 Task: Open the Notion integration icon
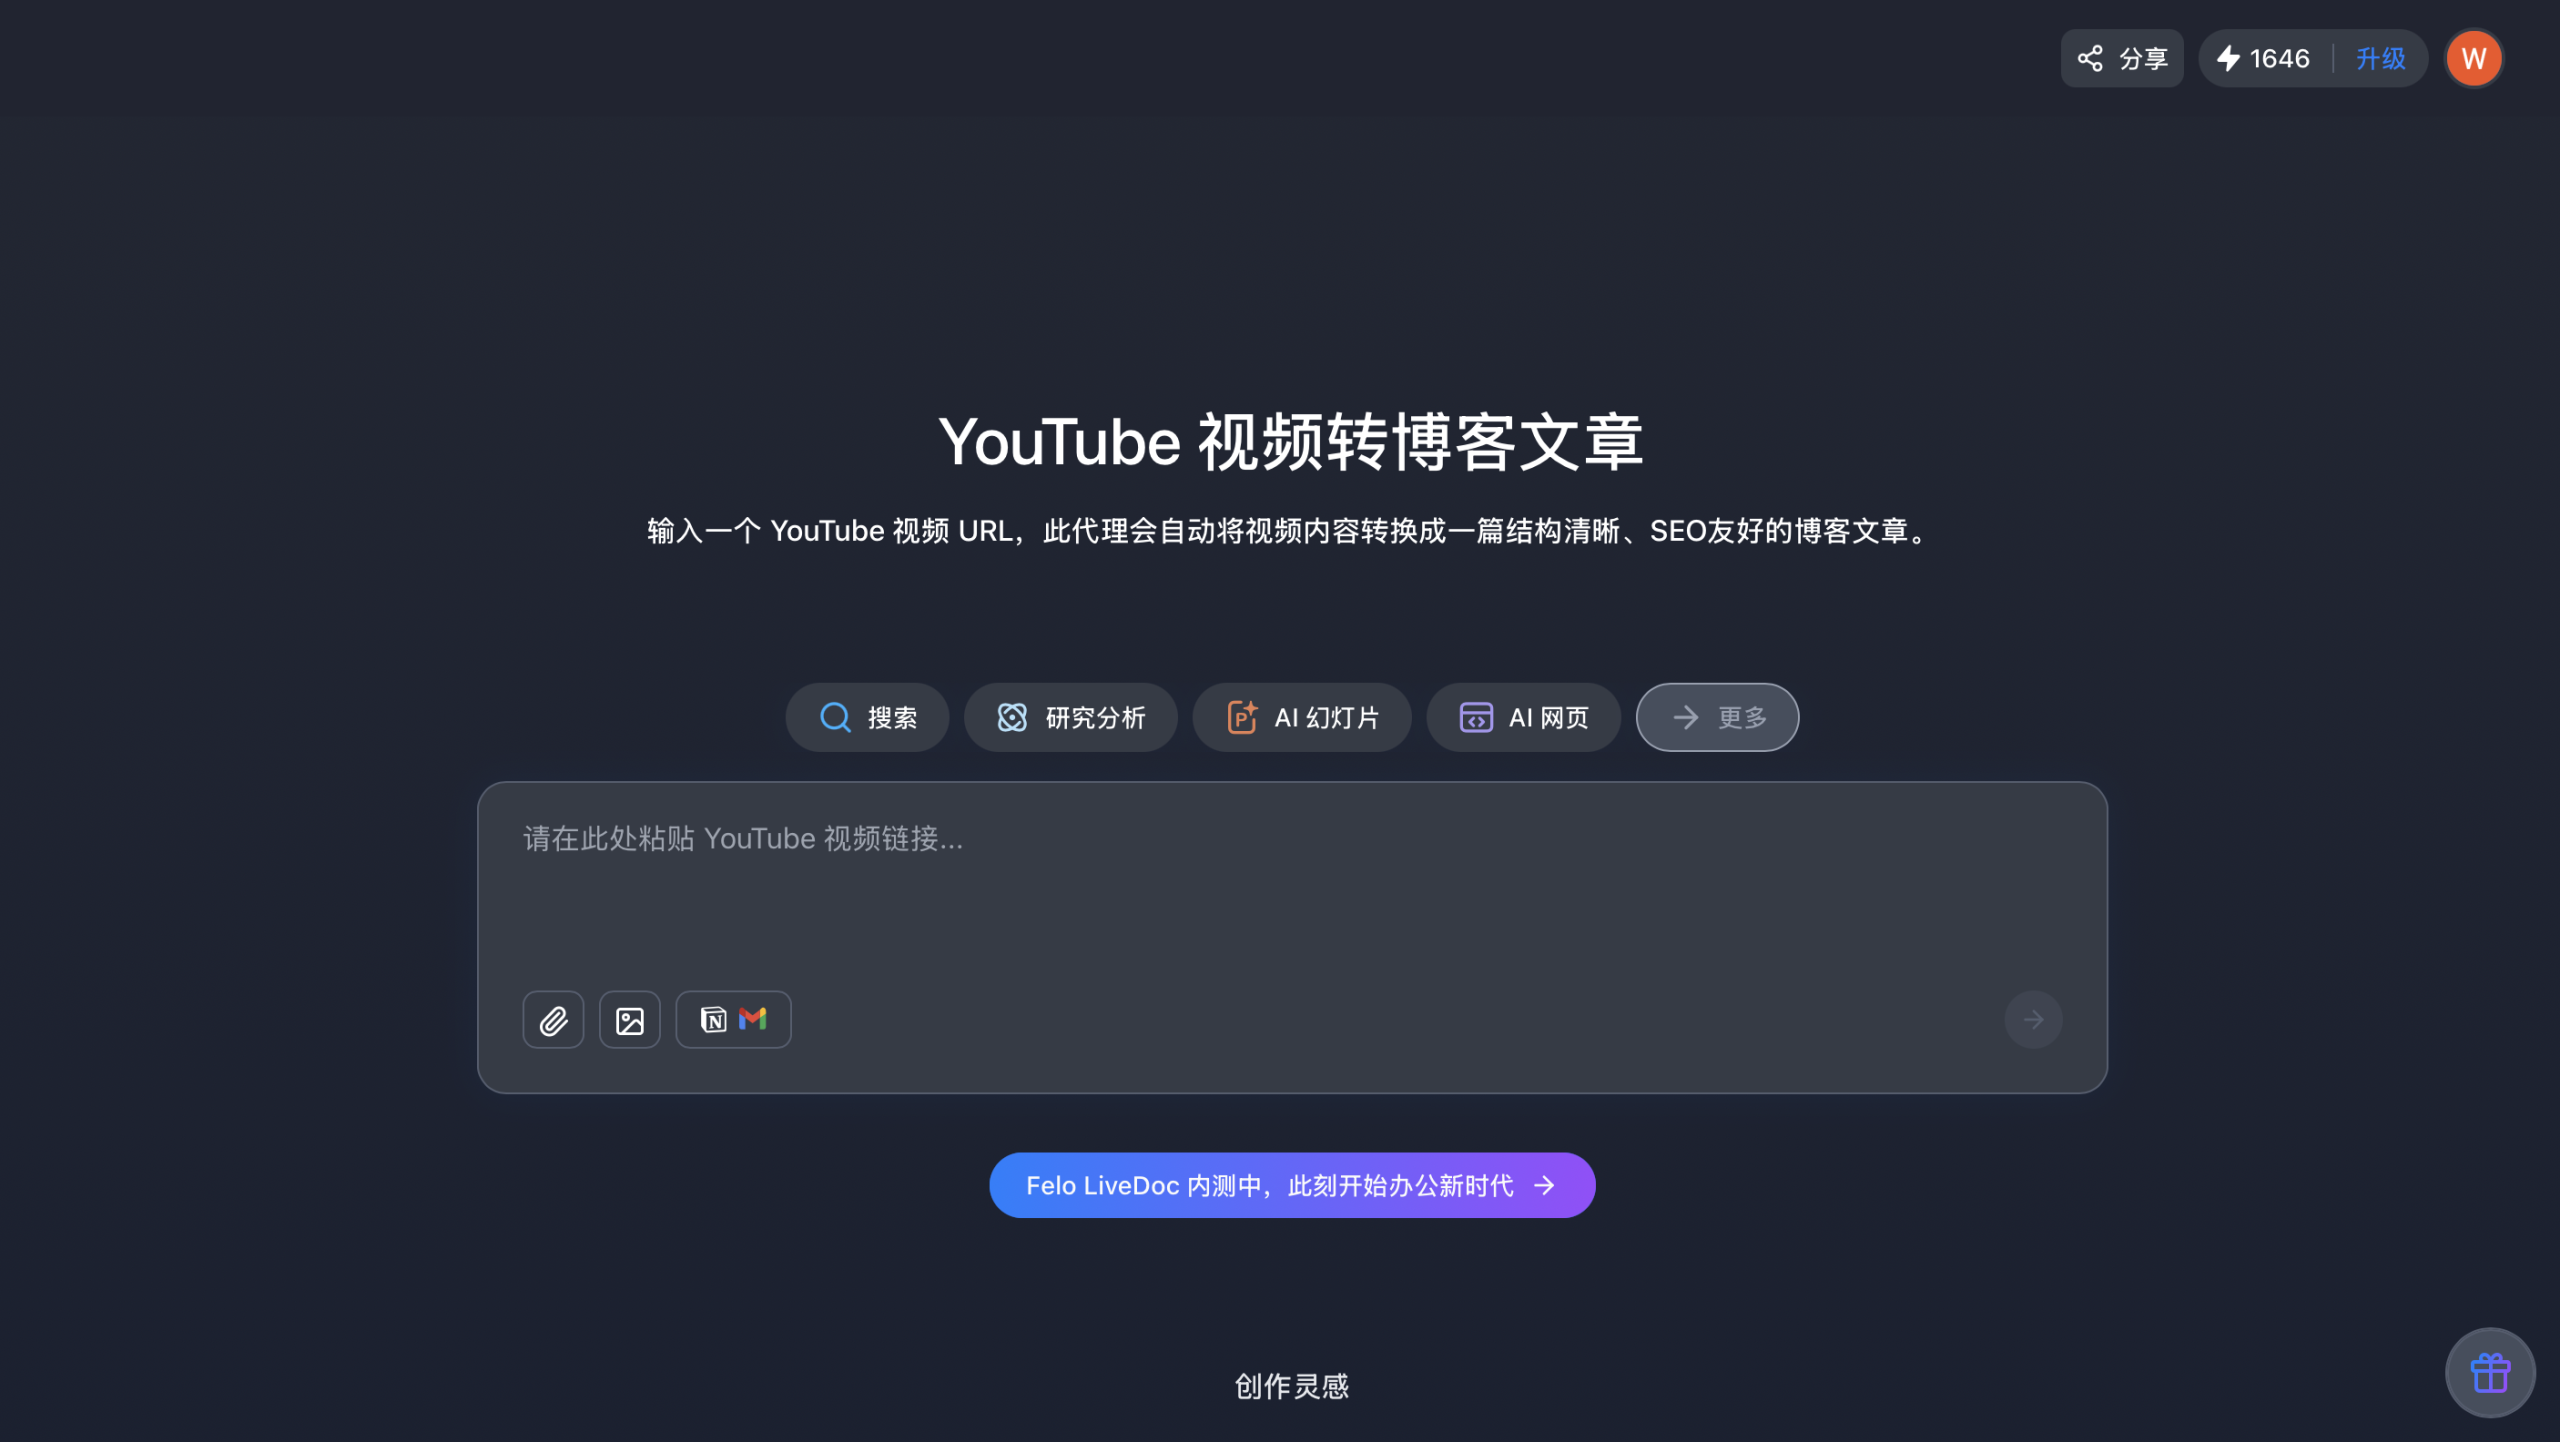click(x=713, y=1019)
